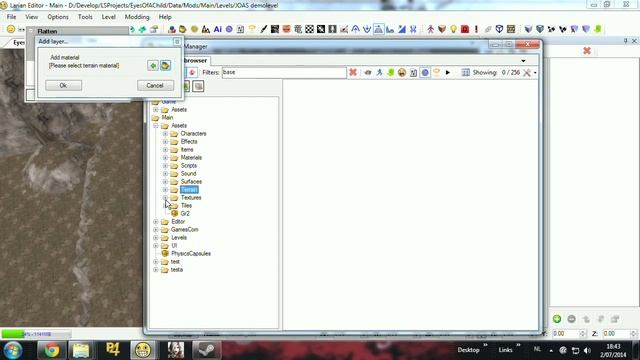Expand the Textures folder node
640x360 pixels.
[x=165, y=198]
